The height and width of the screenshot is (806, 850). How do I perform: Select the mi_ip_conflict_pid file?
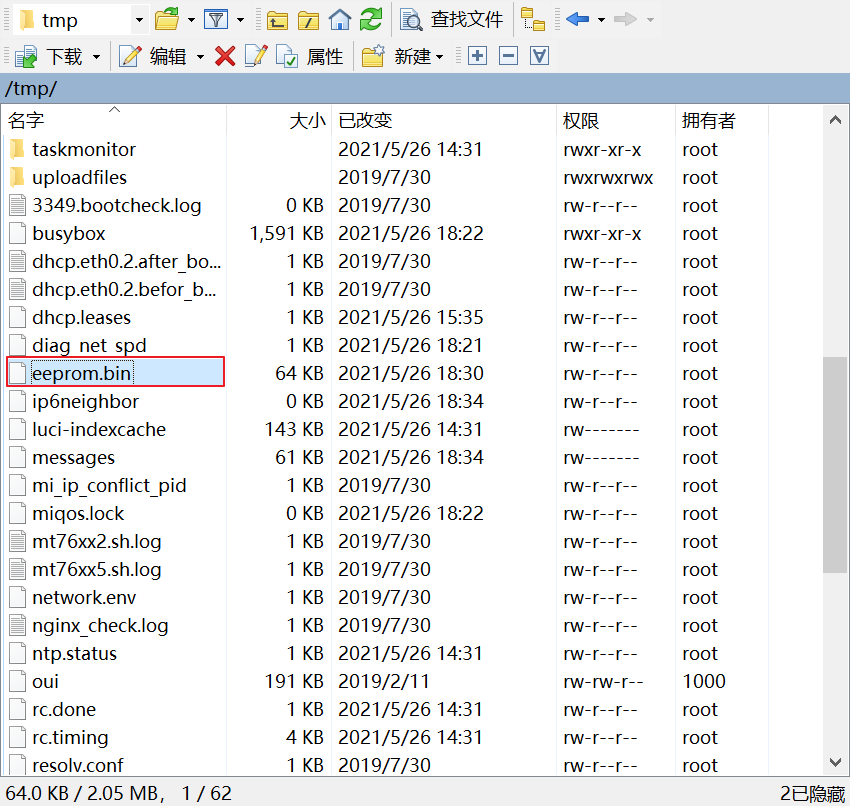(x=109, y=485)
